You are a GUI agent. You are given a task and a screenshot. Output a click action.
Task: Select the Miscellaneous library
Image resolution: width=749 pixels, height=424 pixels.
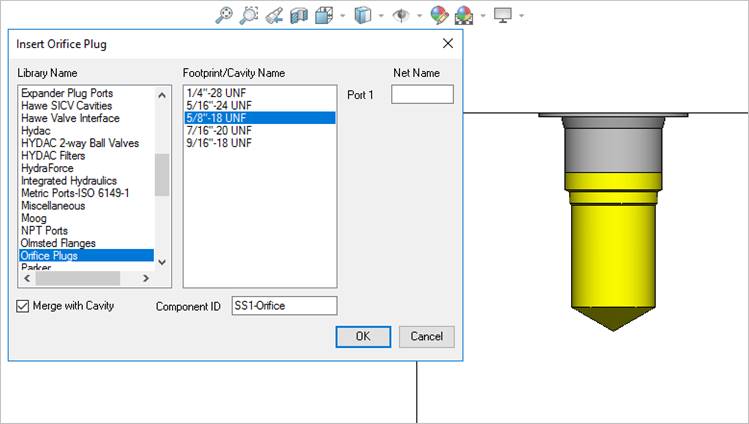[53, 206]
